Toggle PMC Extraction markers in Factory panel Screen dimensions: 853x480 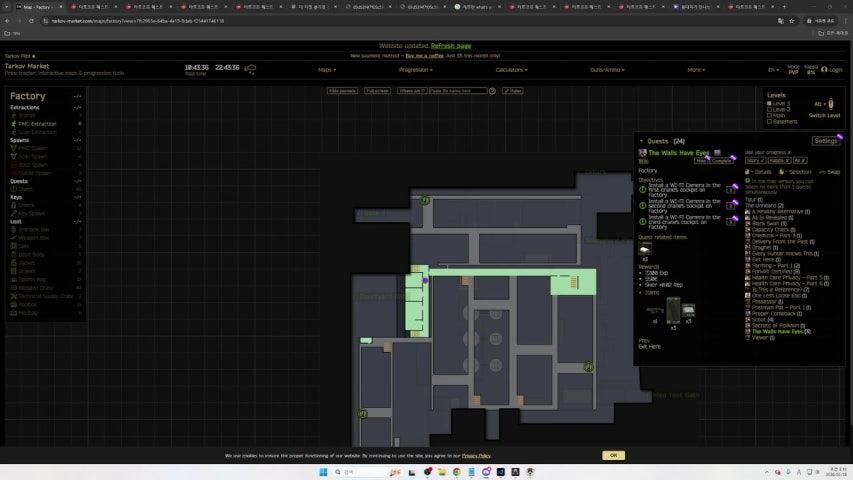click(37, 124)
